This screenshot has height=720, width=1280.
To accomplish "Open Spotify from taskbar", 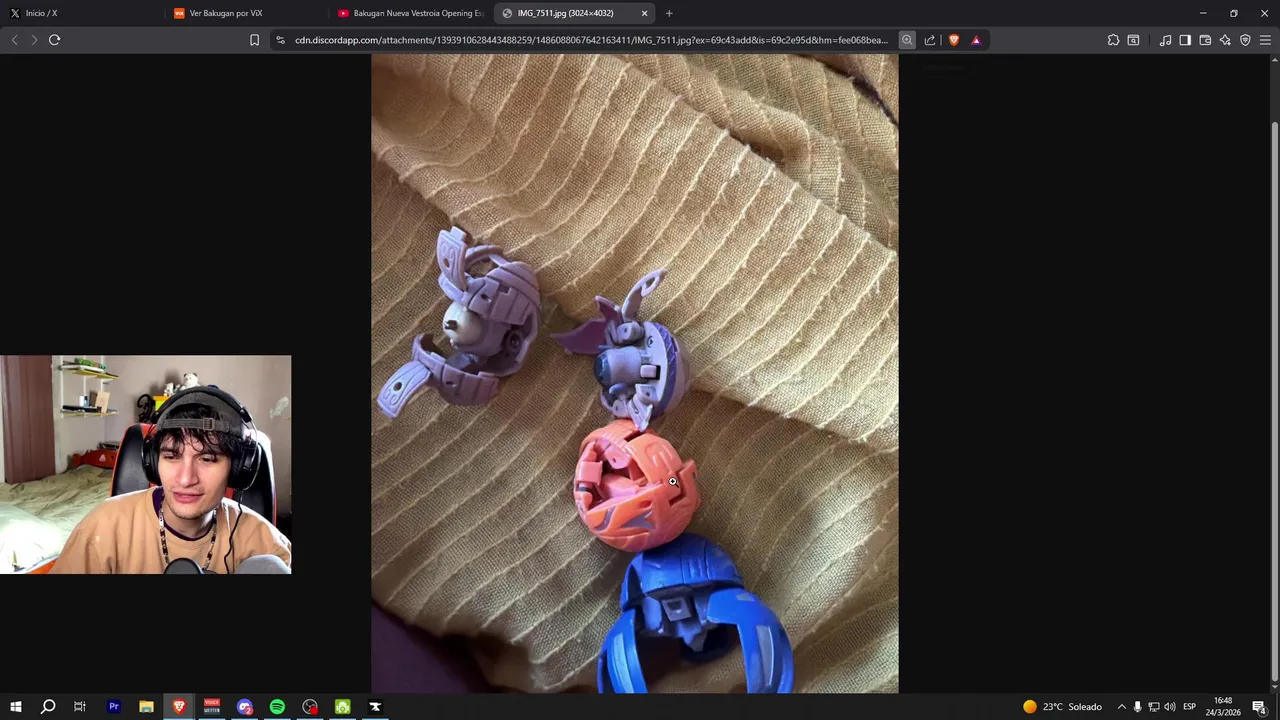I will pyautogui.click(x=277, y=706).
